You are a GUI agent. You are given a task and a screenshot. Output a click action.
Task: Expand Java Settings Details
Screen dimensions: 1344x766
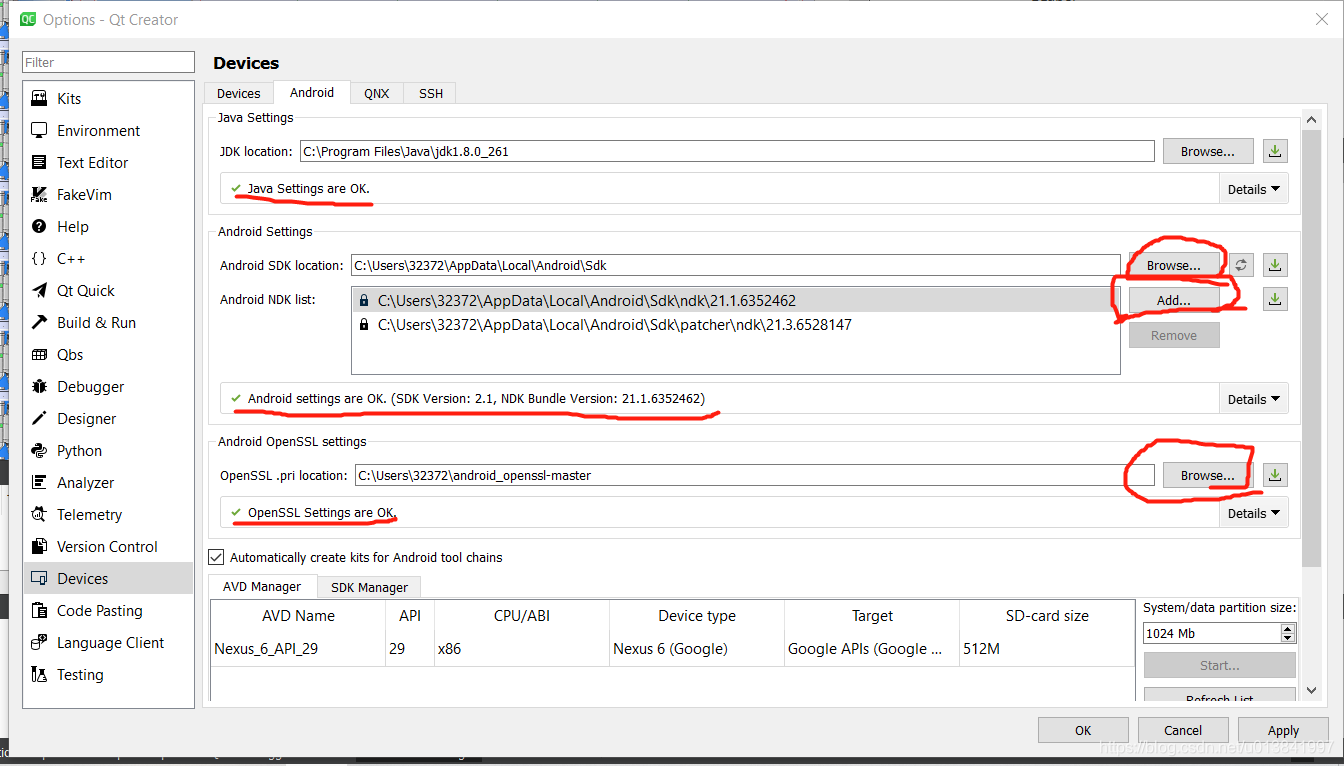click(1254, 189)
